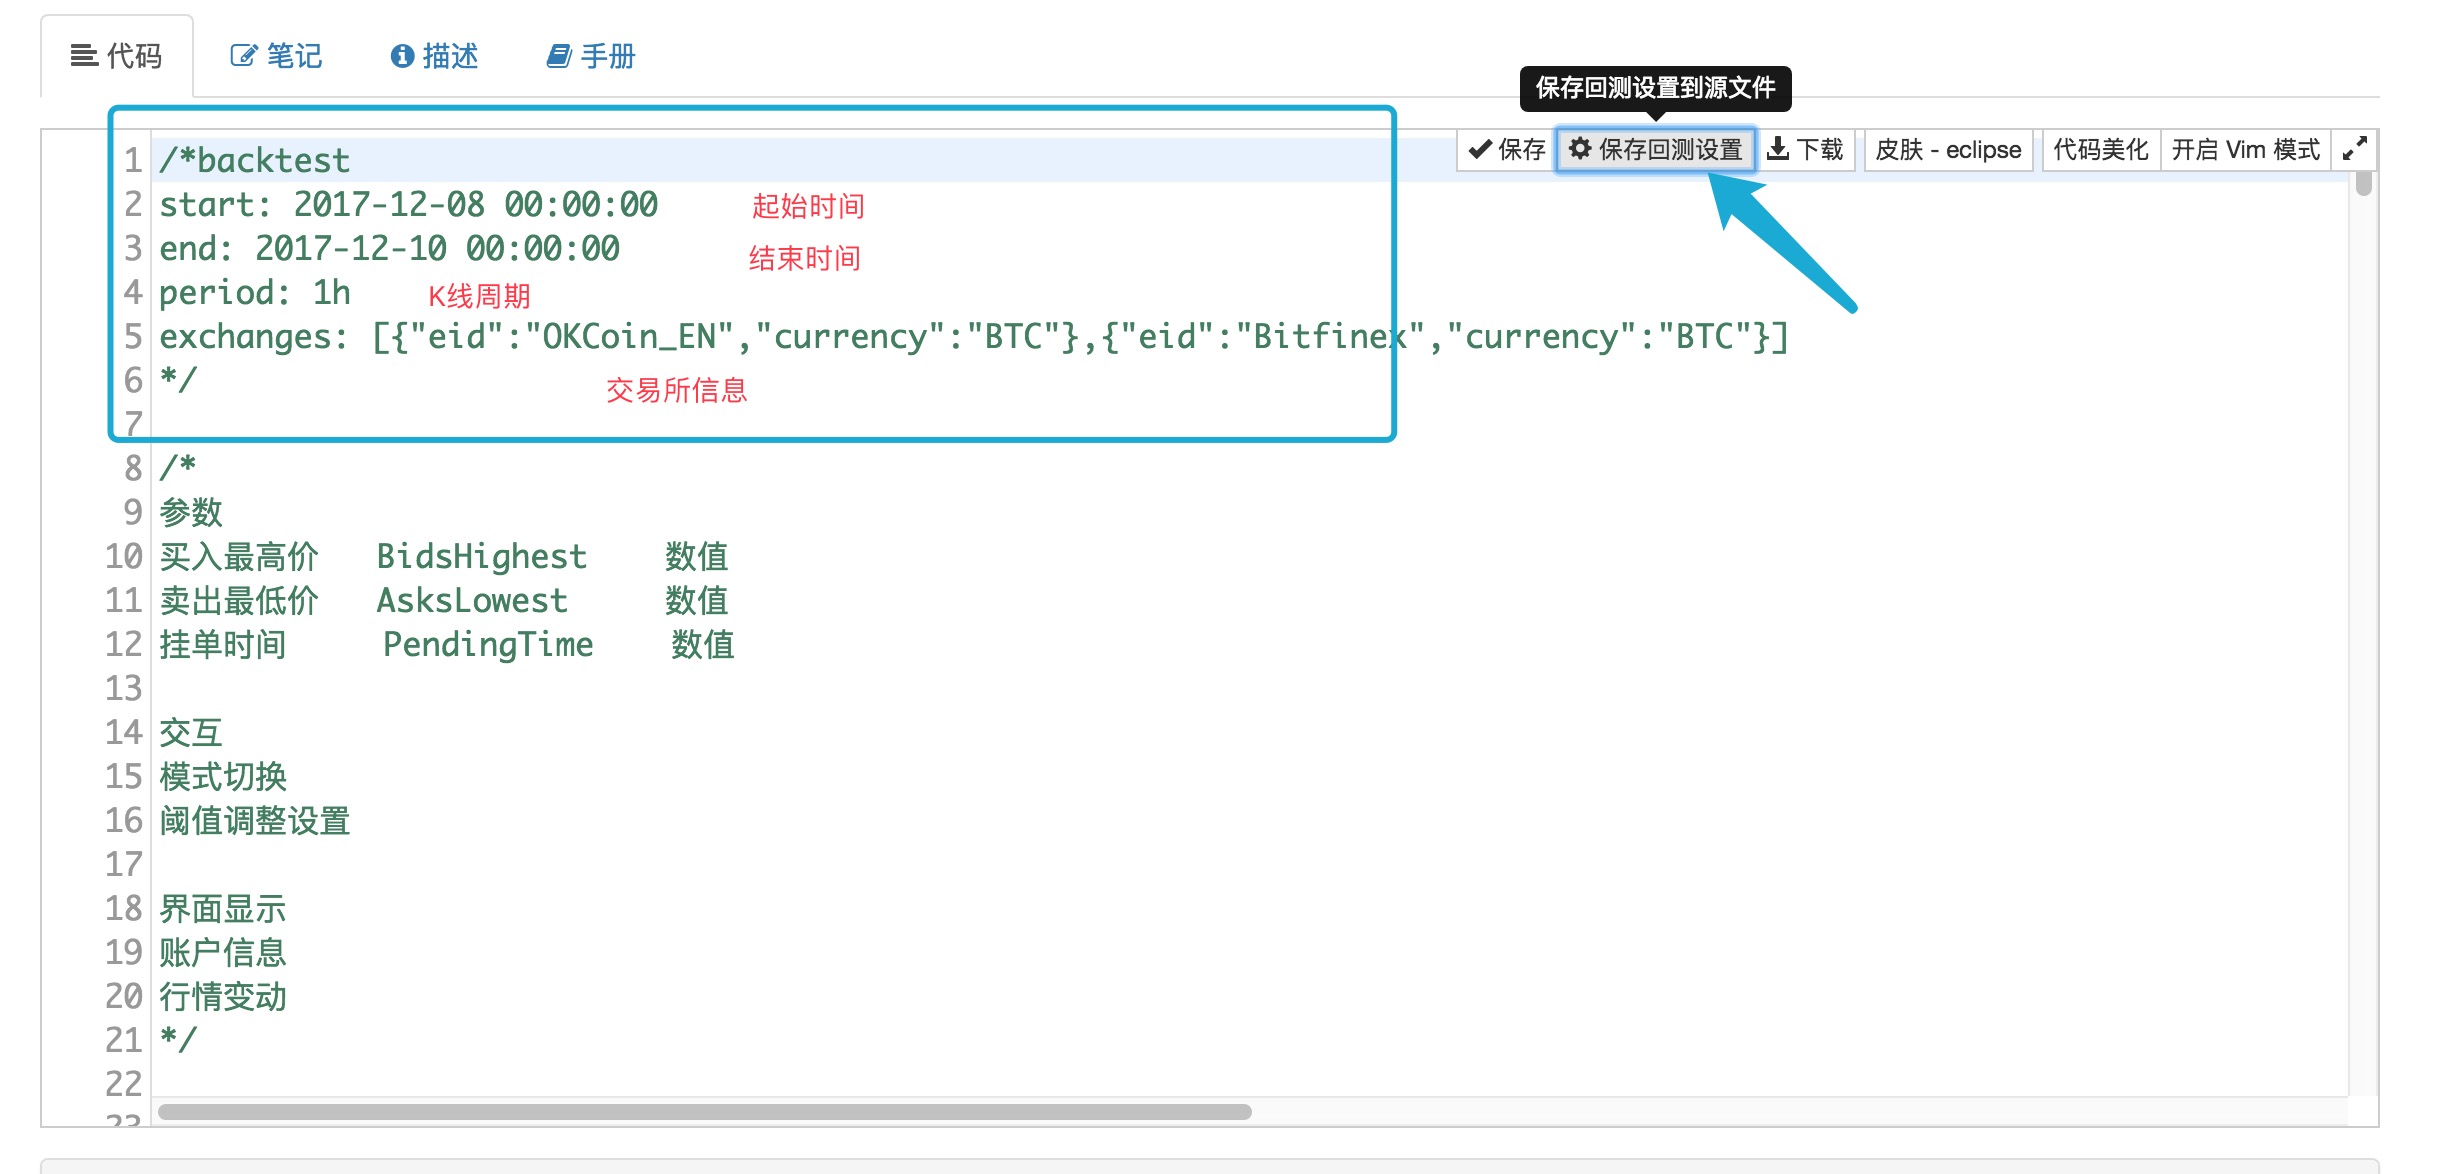Click the info icon on 描述 tab
Viewport: 2452px width, 1174px height.
(x=402, y=56)
